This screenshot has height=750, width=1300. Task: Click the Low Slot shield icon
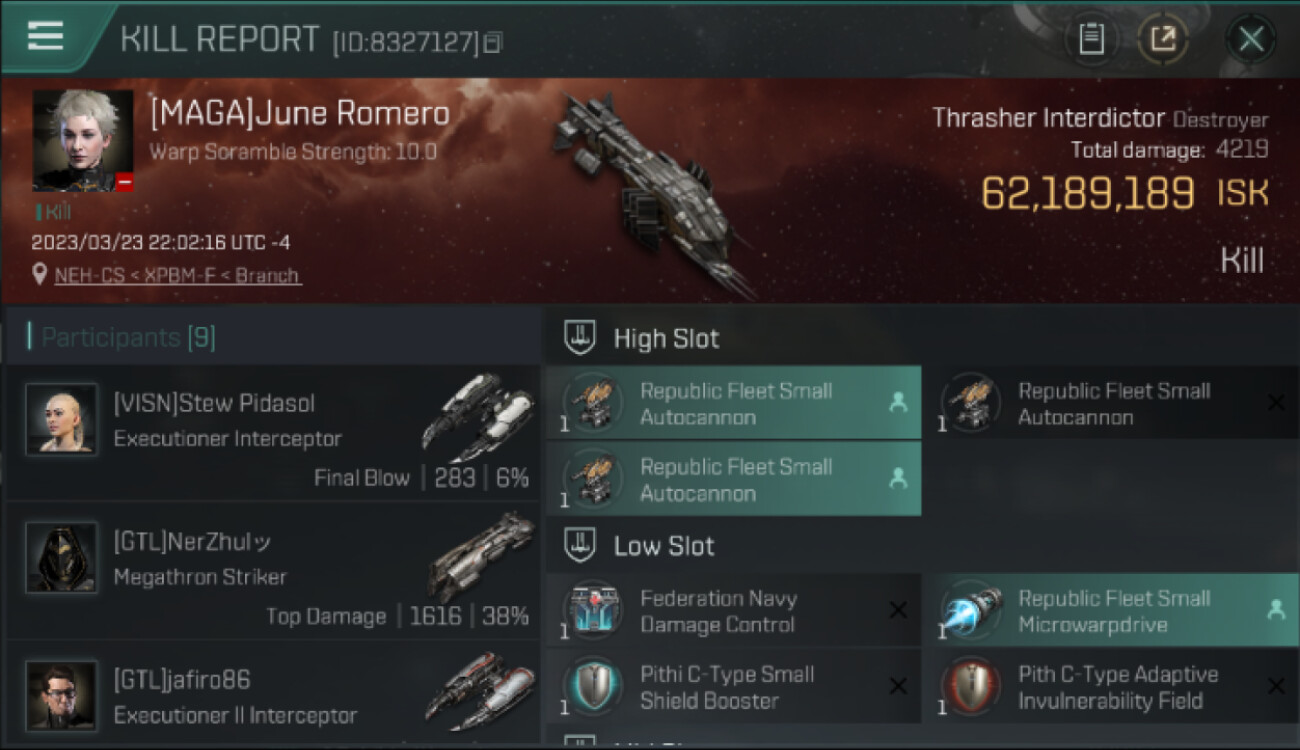pos(580,546)
